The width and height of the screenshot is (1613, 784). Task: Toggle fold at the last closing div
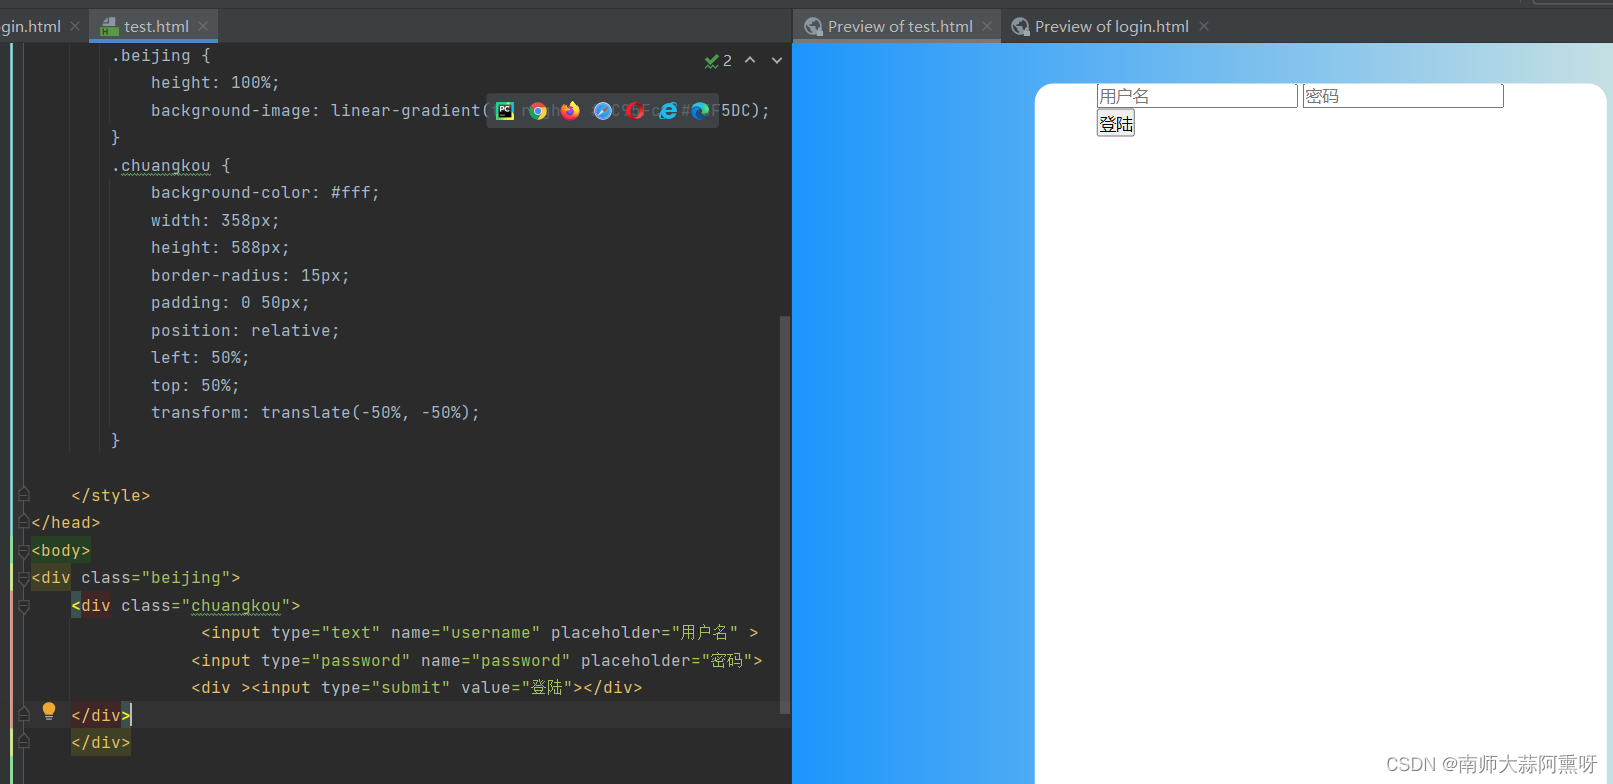24,742
